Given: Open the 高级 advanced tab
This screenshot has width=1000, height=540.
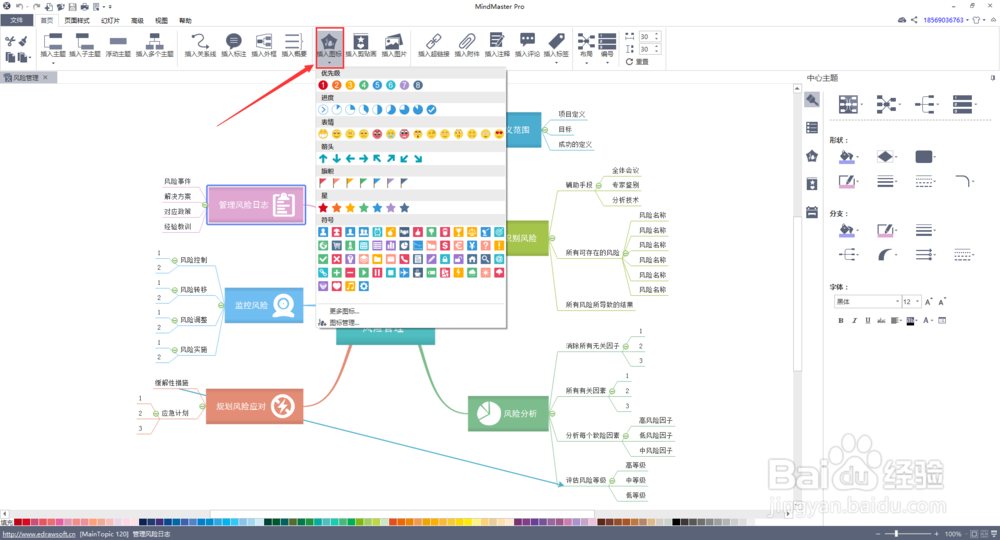Looking at the screenshot, I should point(137,20).
